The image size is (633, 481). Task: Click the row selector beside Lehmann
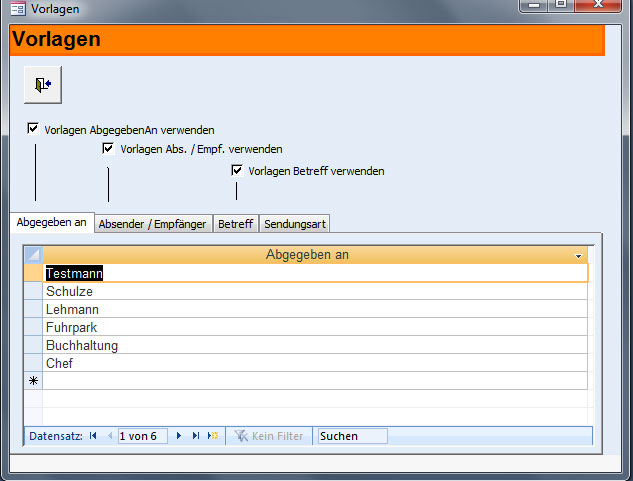(x=34, y=309)
